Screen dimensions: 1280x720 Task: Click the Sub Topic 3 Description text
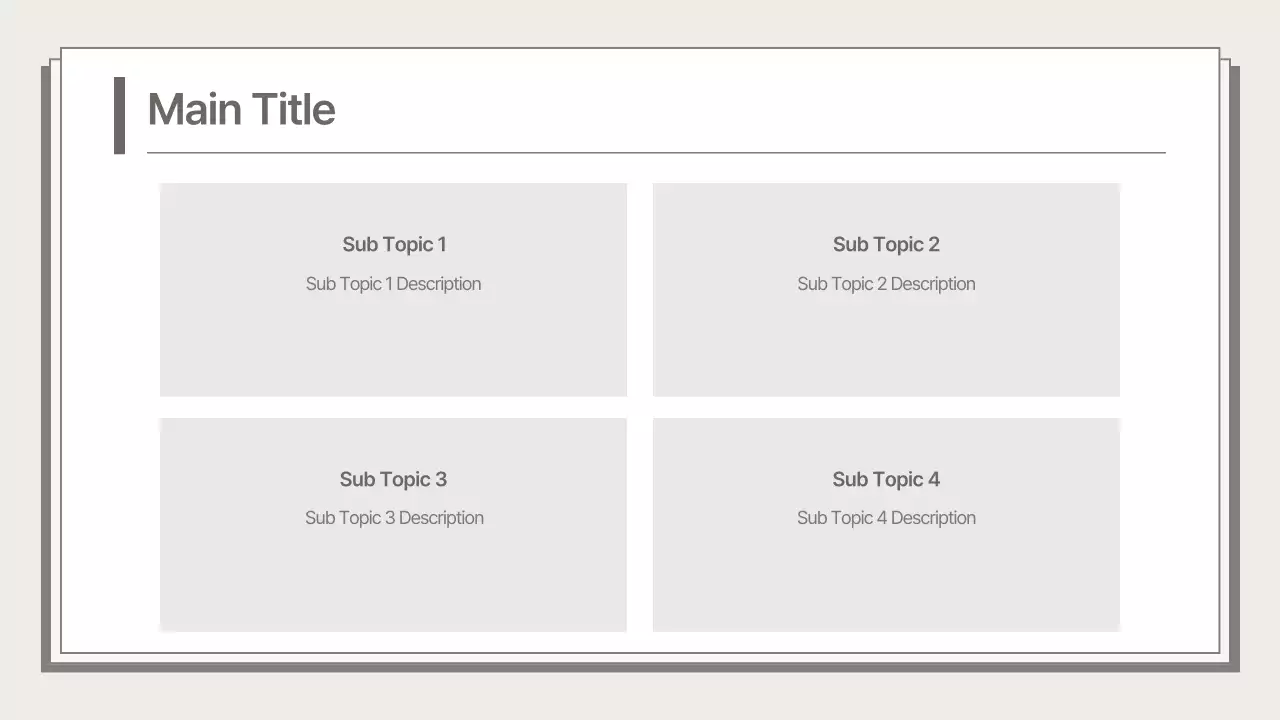tap(394, 518)
